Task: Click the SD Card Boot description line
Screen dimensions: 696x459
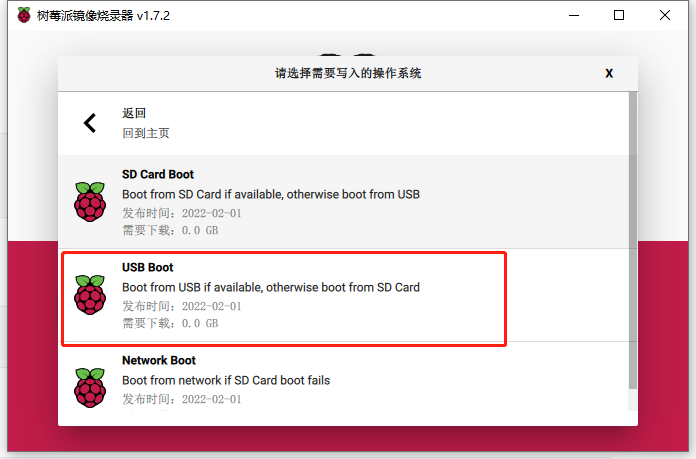Action: (271, 194)
